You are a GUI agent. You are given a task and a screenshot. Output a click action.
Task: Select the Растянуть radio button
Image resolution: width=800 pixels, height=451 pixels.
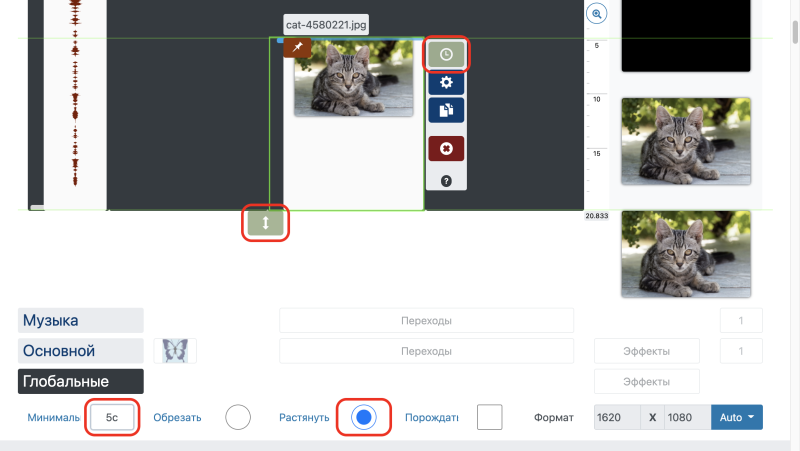click(x=364, y=417)
